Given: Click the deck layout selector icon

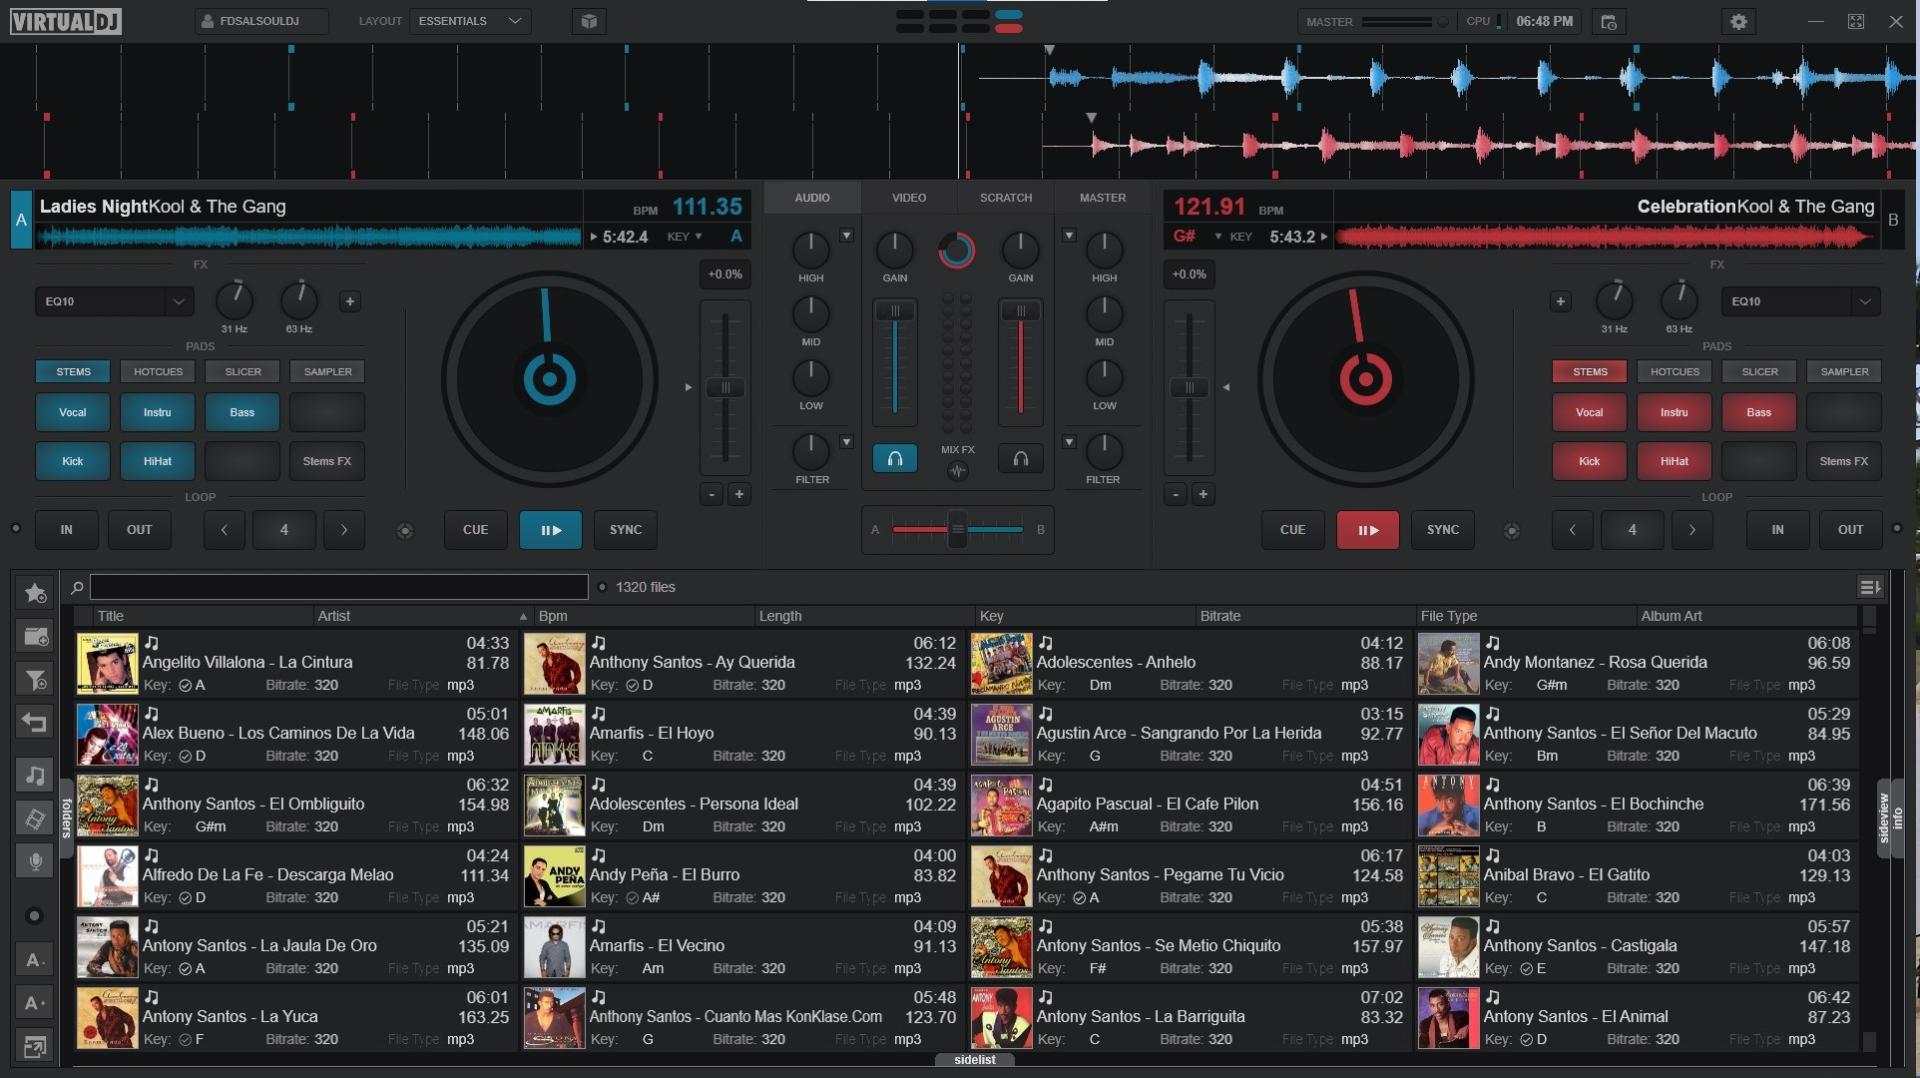Looking at the screenshot, I should point(958,21).
